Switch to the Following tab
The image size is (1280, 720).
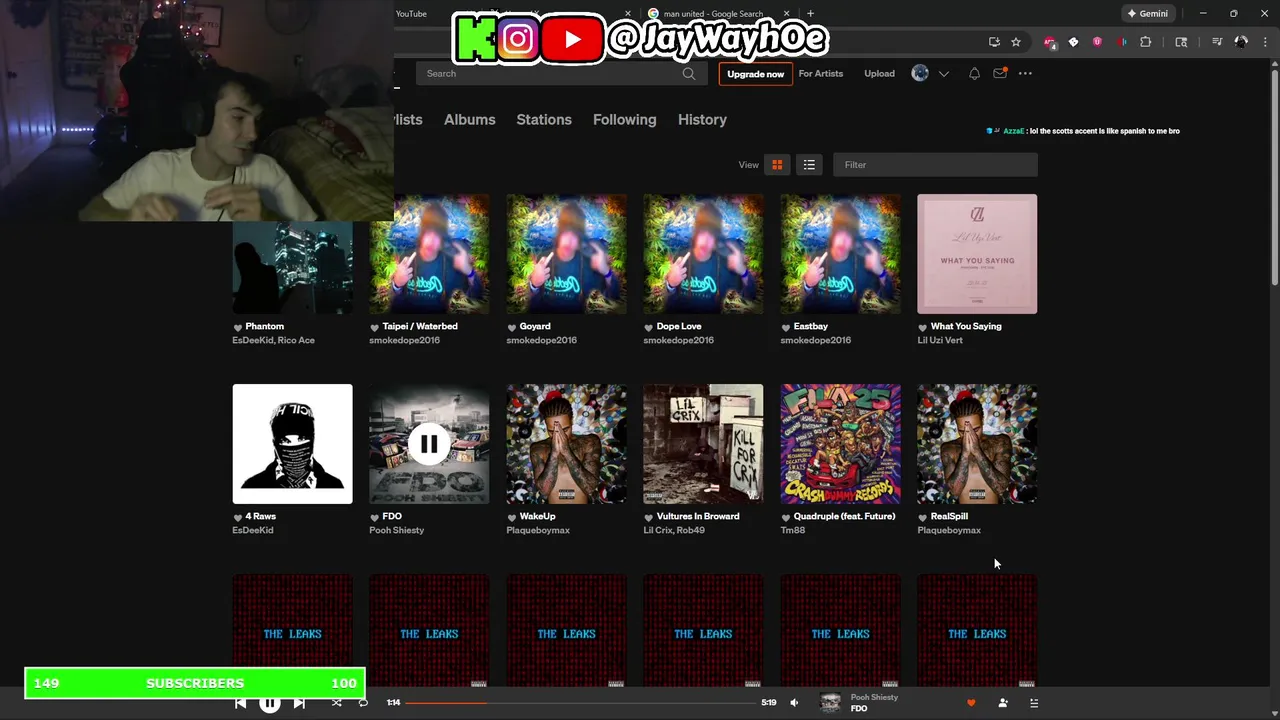pos(625,120)
